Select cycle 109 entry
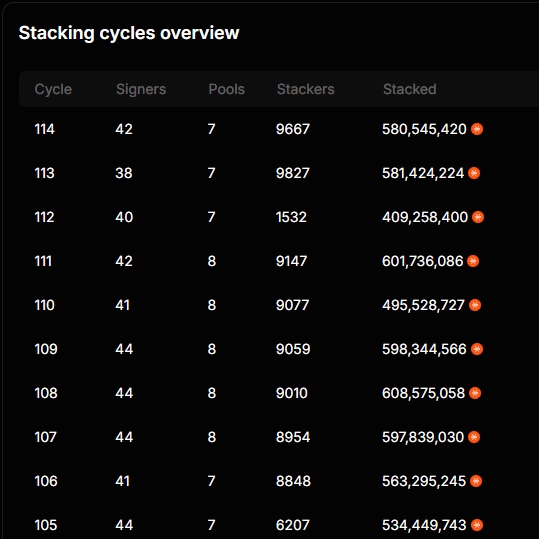Viewport: 539px width, 539px height. pyautogui.click(x=279, y=349)
